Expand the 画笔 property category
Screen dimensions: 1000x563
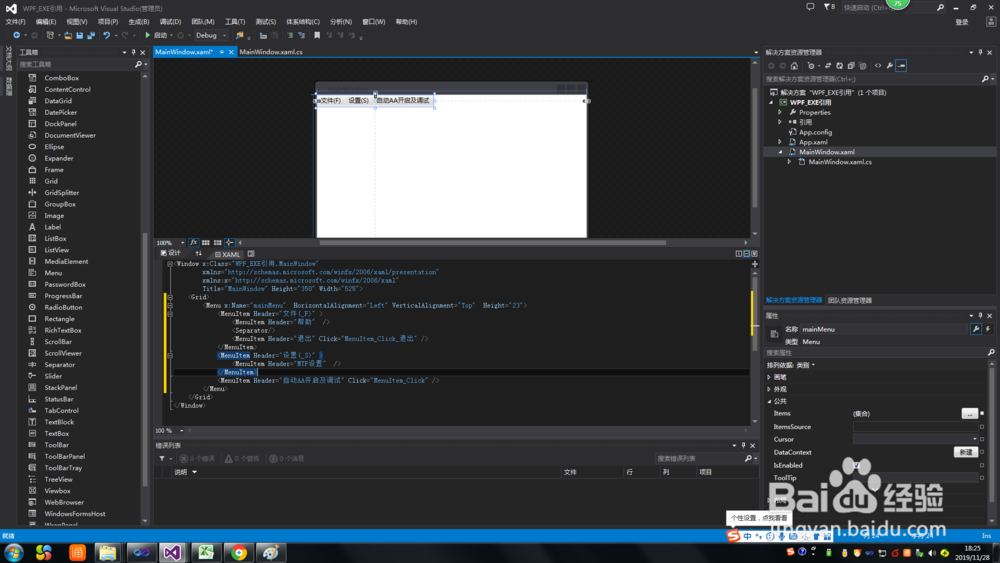769,377
